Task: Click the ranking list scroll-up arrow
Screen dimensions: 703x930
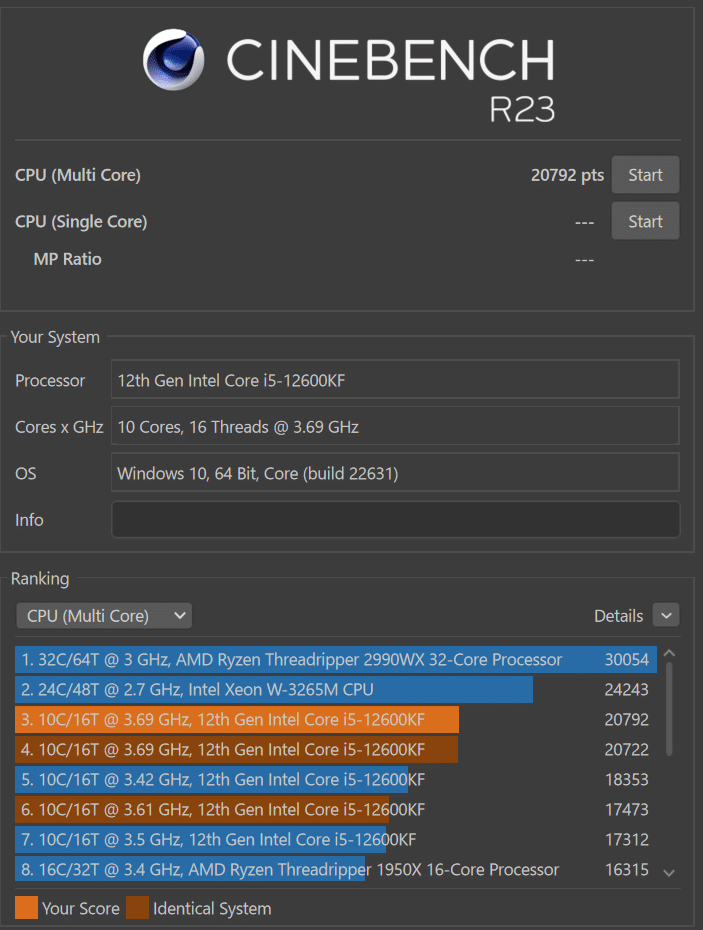Action: (x=669, y=654)
